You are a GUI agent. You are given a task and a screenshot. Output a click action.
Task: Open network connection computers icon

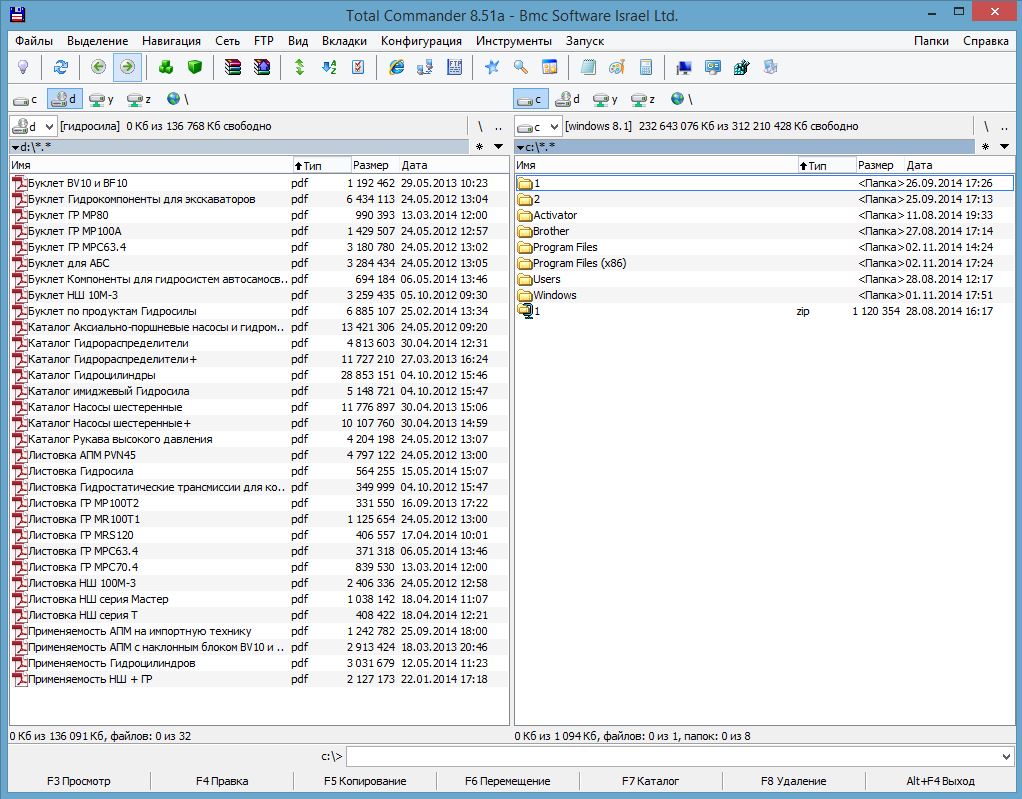[425, 67]
